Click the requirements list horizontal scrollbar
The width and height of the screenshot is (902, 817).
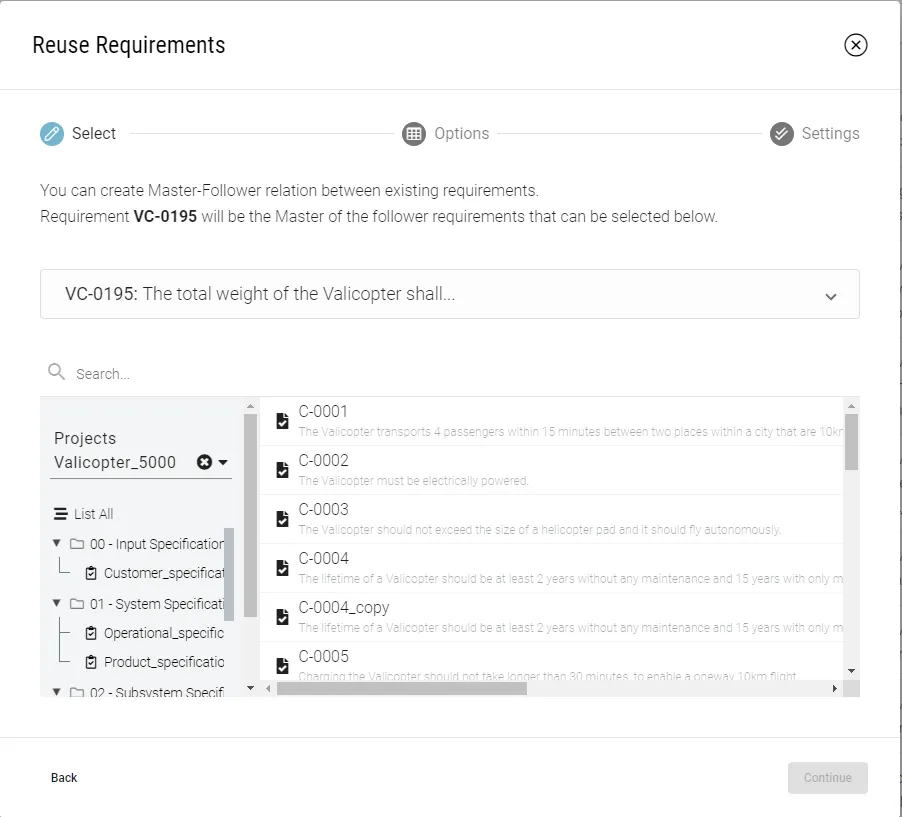tap(402, 688)
